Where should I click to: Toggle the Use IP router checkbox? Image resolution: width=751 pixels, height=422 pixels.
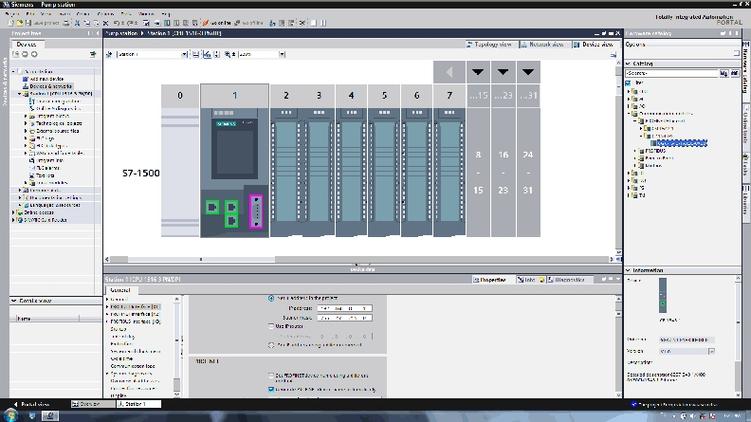click(271, 326)
